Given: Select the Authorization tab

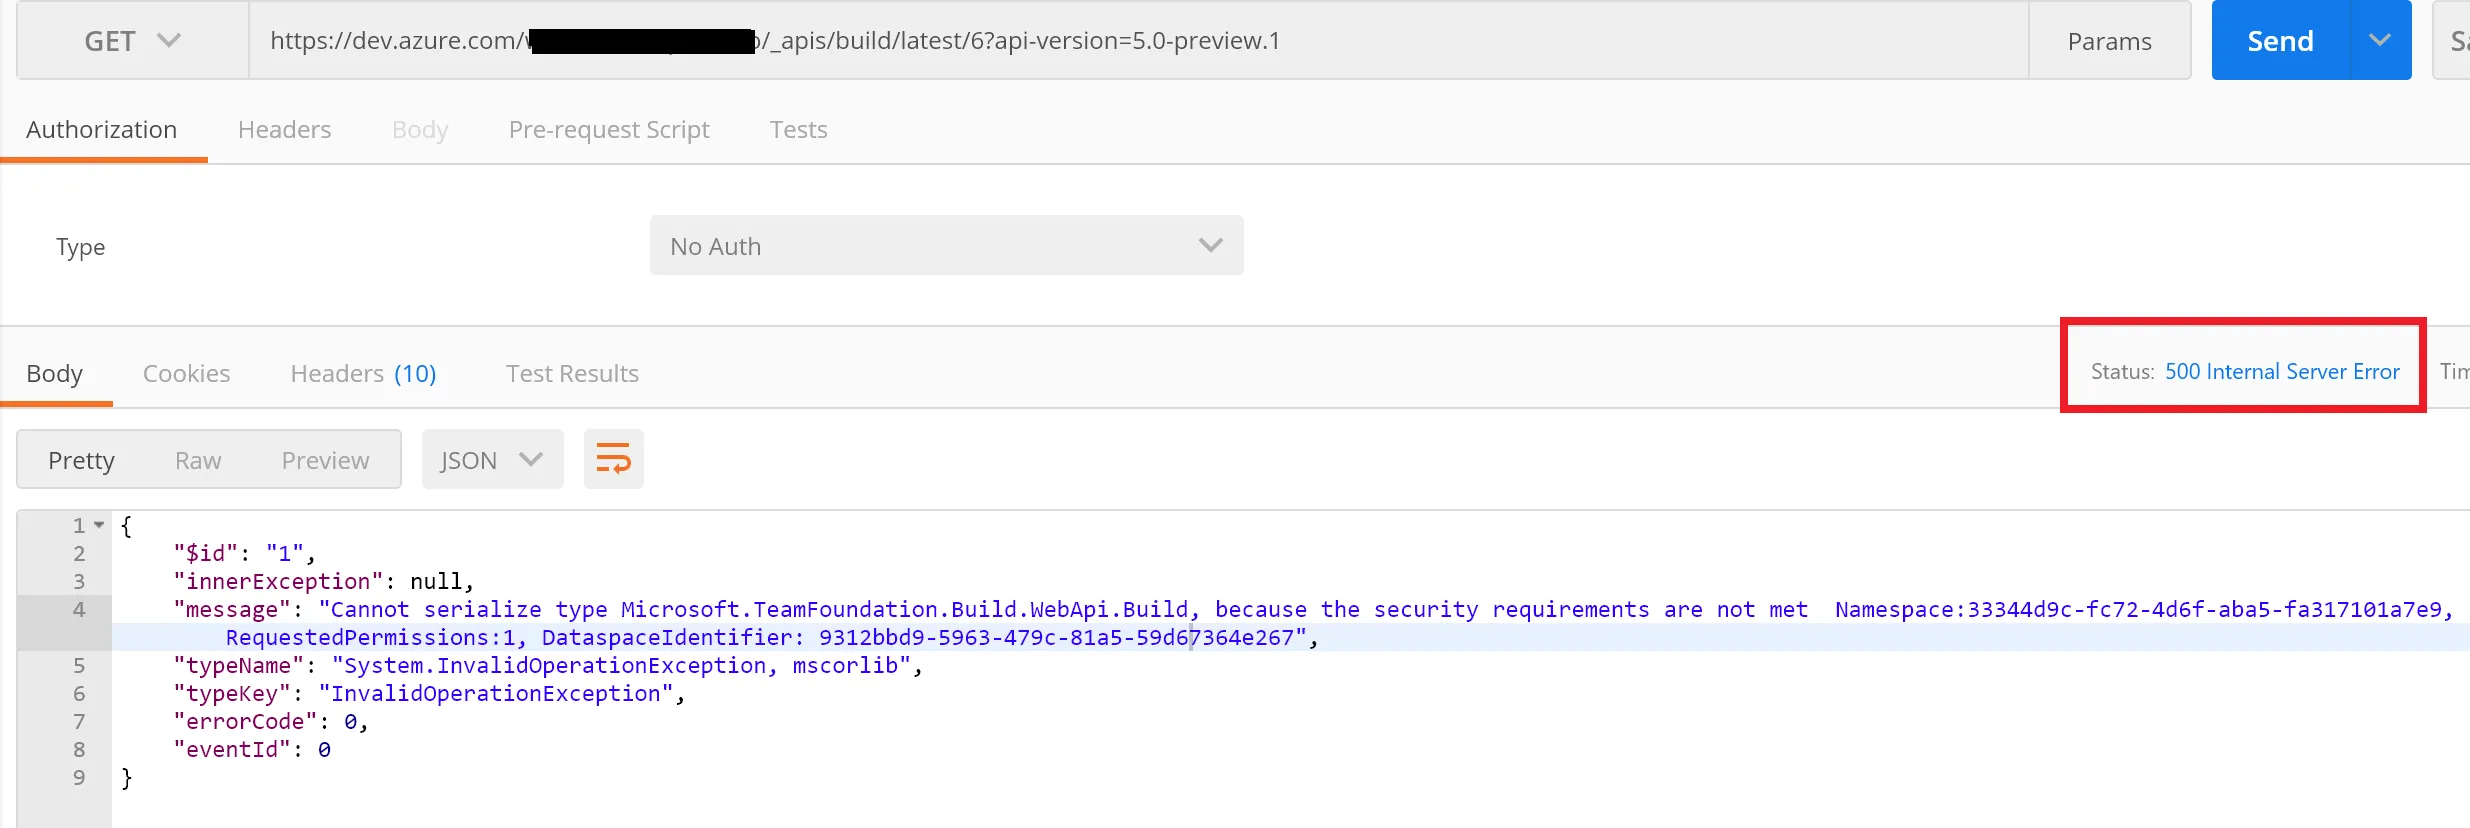Looking at the screenshot, I should click(101, 130).
